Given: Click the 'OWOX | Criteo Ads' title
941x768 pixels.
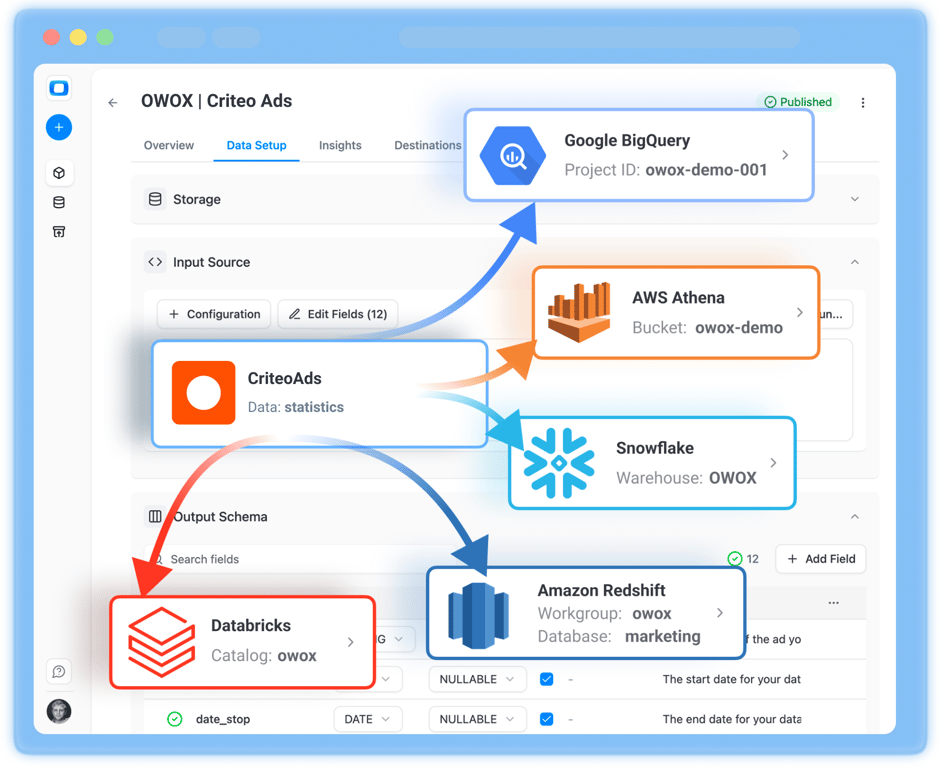Looking at the screenshot, I should click(x=217, y=101).
